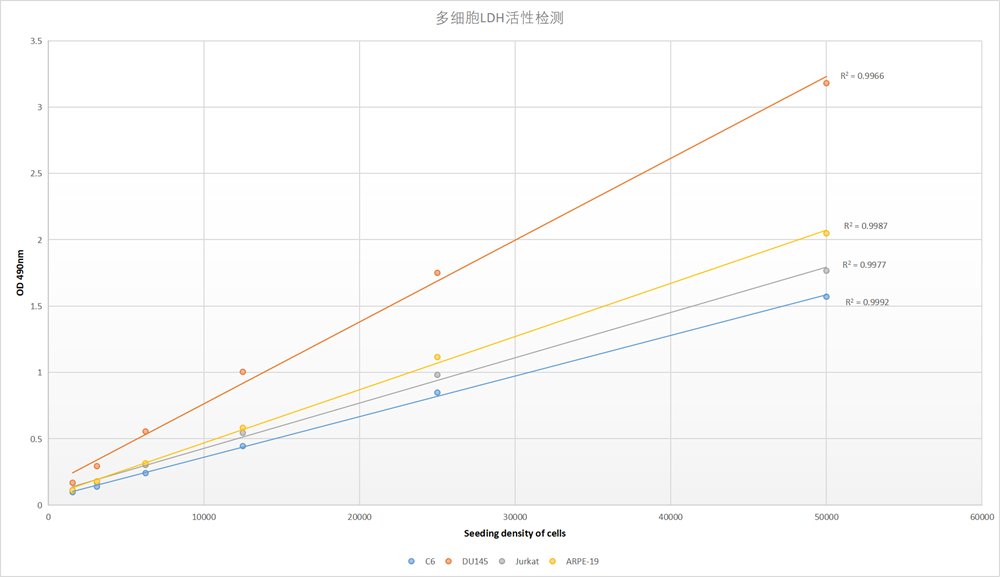Click blue C6 data point at 50000
The height and width of the screenshot is (577, 1000).
coord(826,296)
